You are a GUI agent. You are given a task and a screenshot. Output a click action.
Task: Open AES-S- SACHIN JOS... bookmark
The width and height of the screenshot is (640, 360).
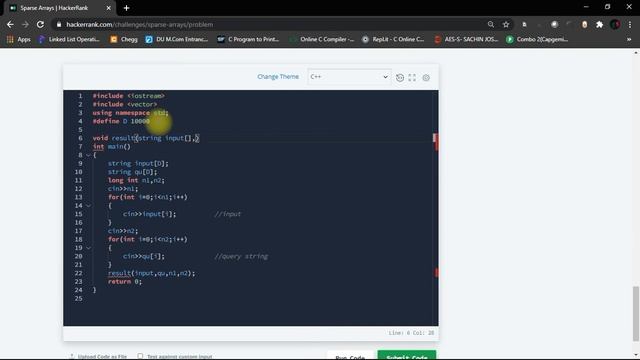pyautogui.click(x=466, y=39)
